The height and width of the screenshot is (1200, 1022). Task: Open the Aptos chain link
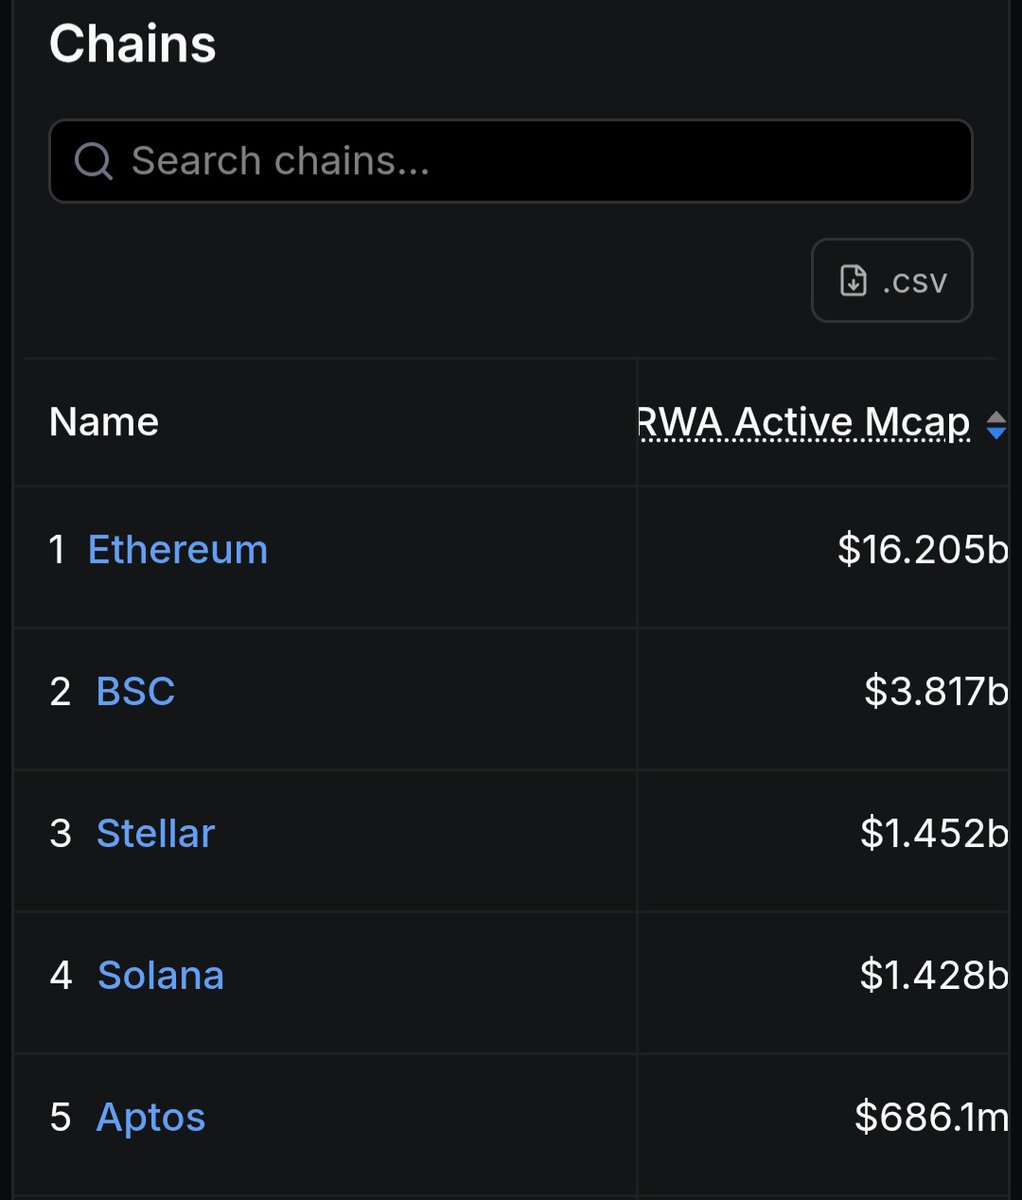point(151,1118)
